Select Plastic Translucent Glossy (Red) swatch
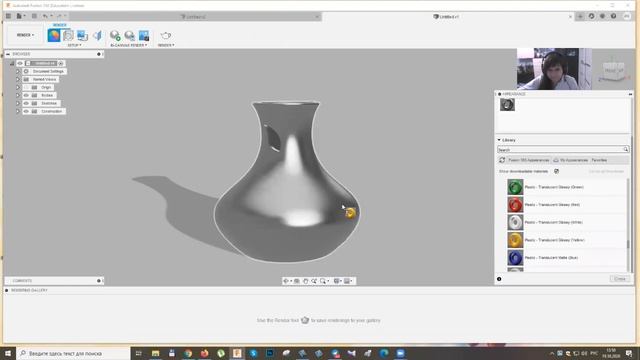Viewport: 640px width, 360px height. click(x=515, y=204)
